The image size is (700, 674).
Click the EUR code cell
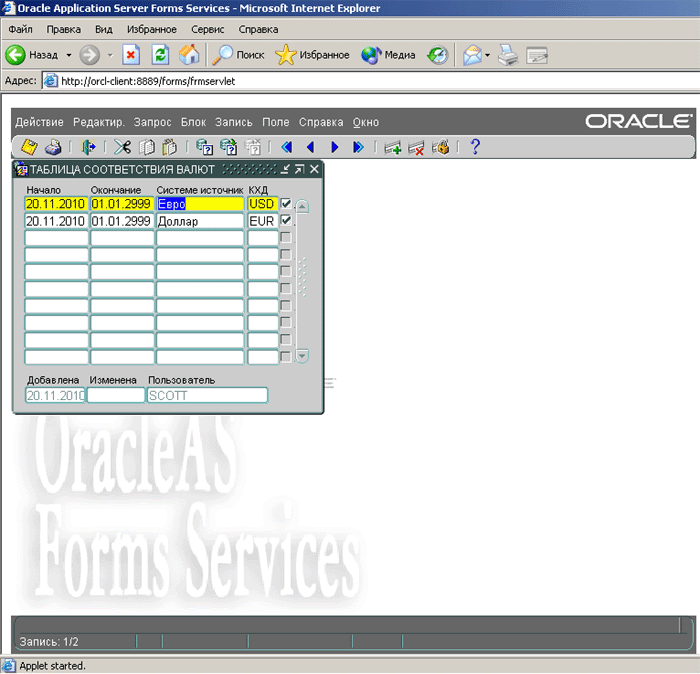(x=263, y=221)
